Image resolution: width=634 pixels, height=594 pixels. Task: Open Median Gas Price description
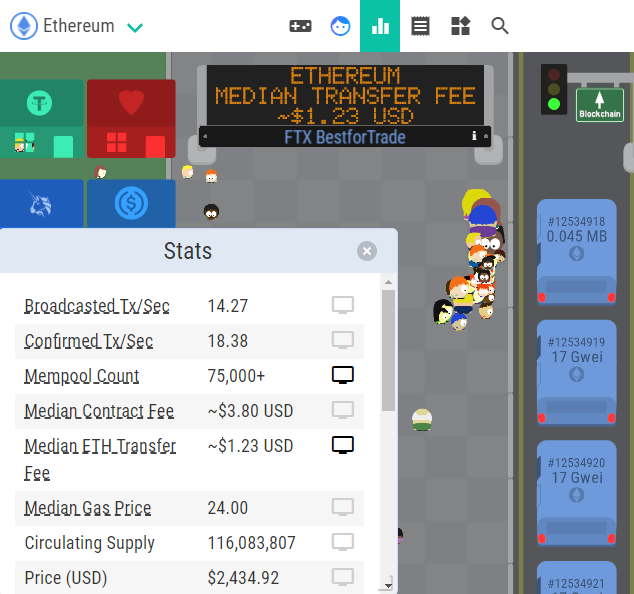click(88, 508)
